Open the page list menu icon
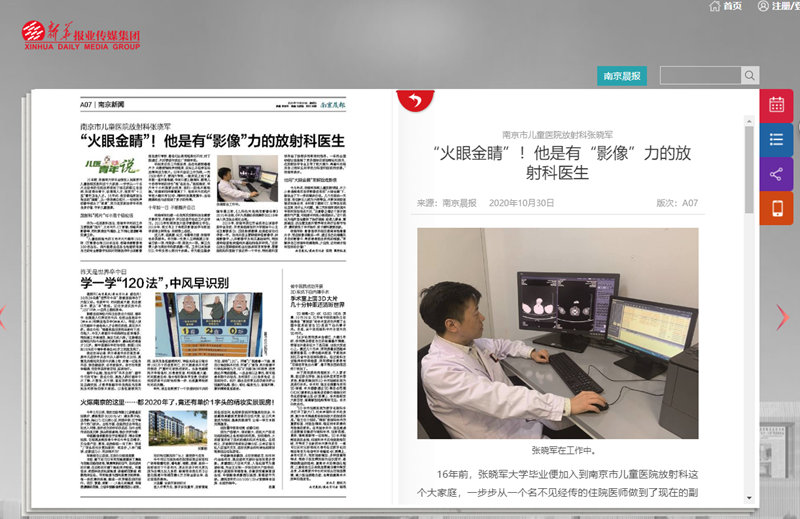Image resolution: width=800 pixels, height=519 pixels. tap(776, 139)
